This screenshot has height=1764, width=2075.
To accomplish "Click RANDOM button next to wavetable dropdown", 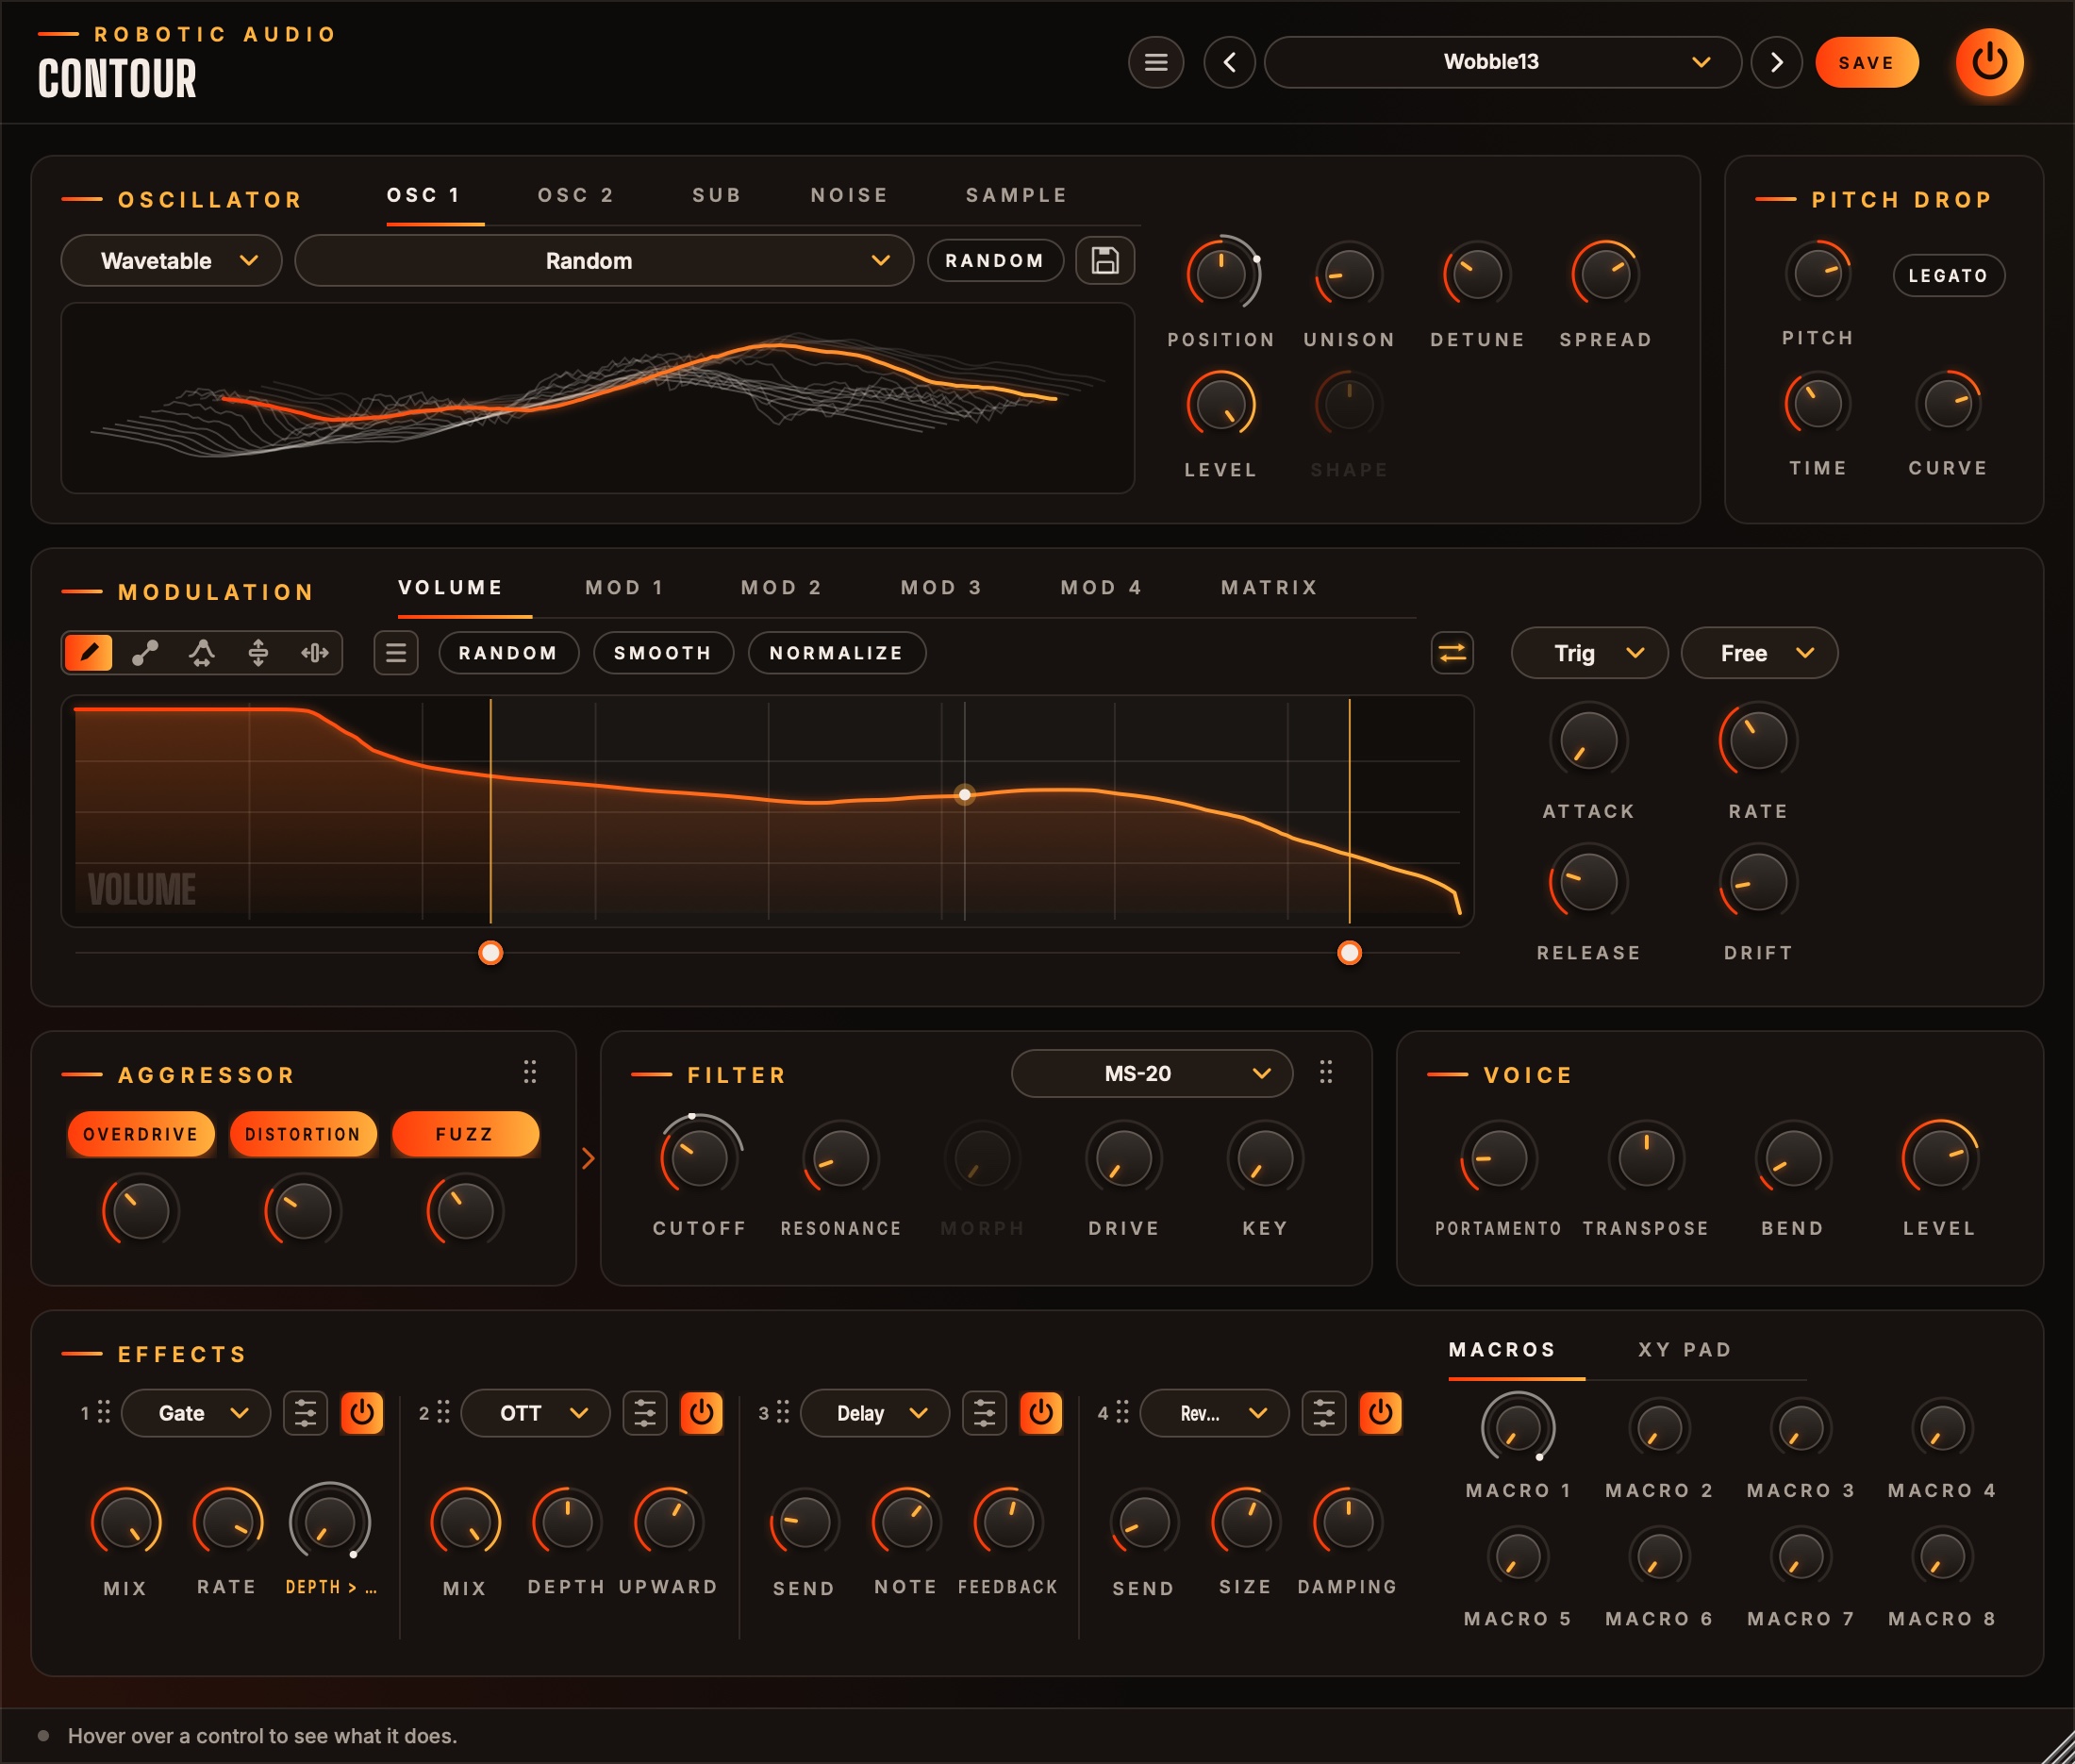I will pyautogui.click(x=995, y=261).
